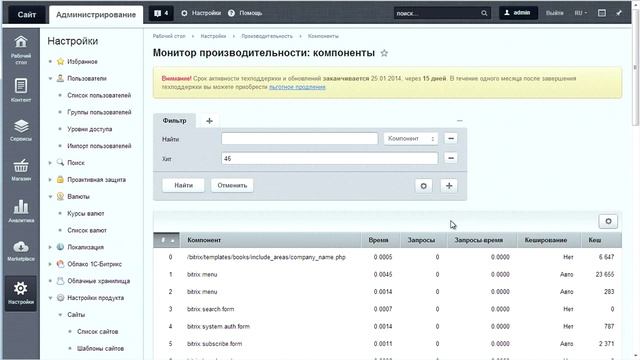
Task: Add page to favorites with star icon
Action: (384, 53)
